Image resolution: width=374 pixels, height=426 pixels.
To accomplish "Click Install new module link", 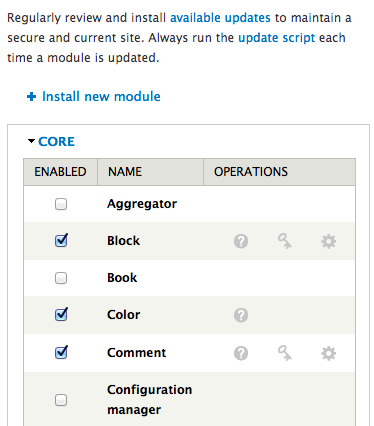I will (x=101, y=97).
